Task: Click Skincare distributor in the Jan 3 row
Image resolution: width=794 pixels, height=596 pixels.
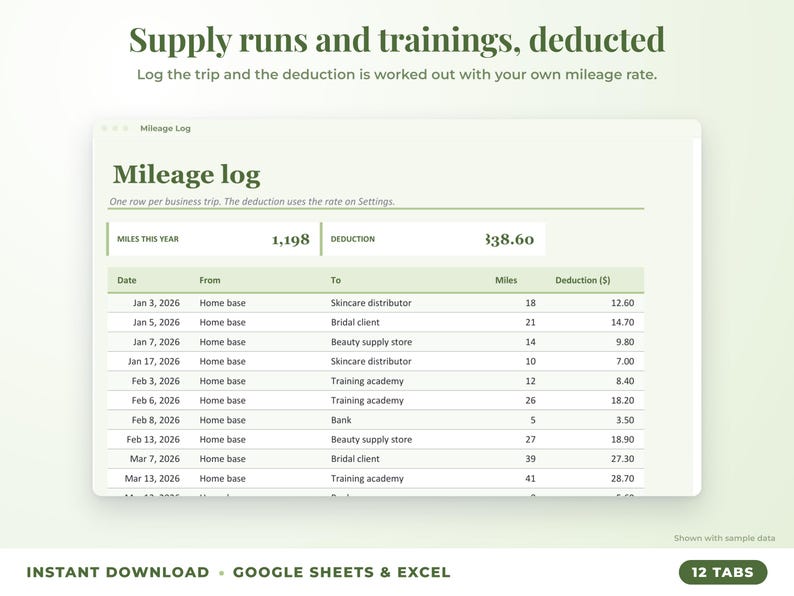Action: [x=371, y=303]
